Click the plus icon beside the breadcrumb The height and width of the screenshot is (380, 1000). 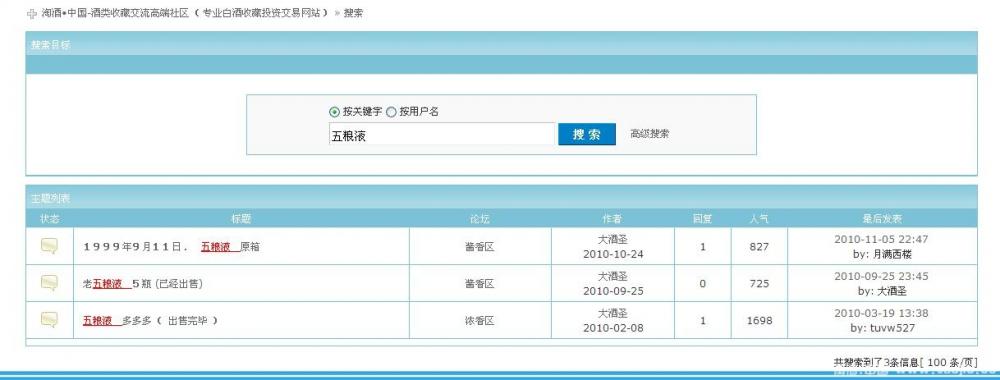point(32,14)
